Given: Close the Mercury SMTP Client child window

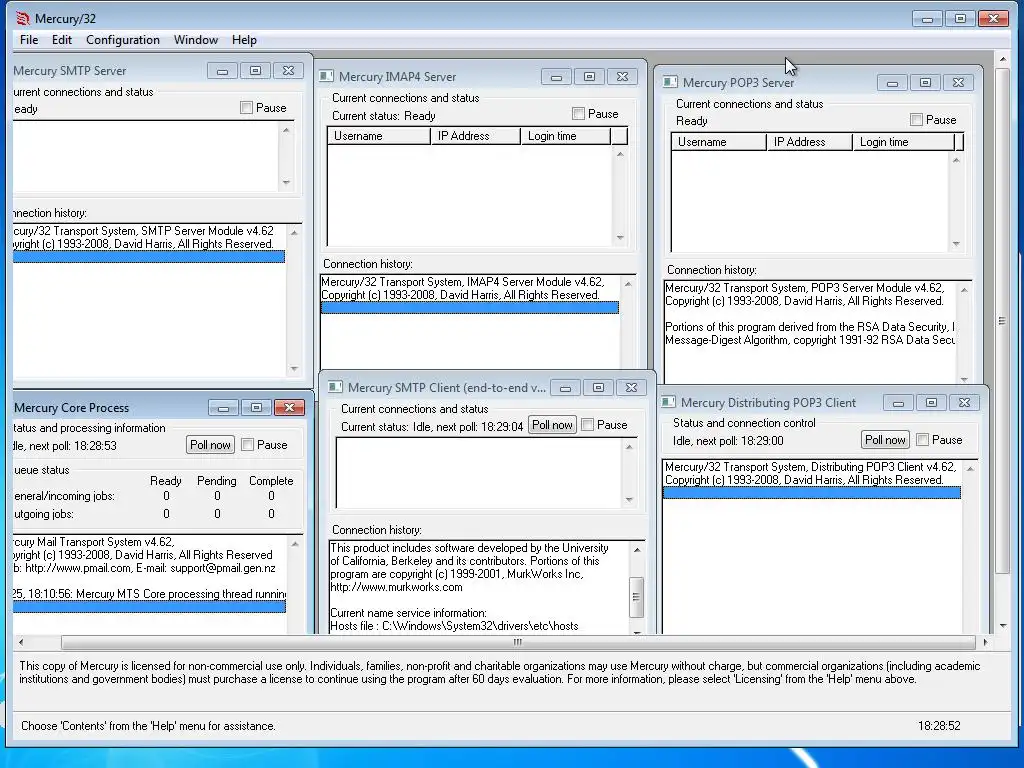Looking at the screenshot, I should 632,388.
